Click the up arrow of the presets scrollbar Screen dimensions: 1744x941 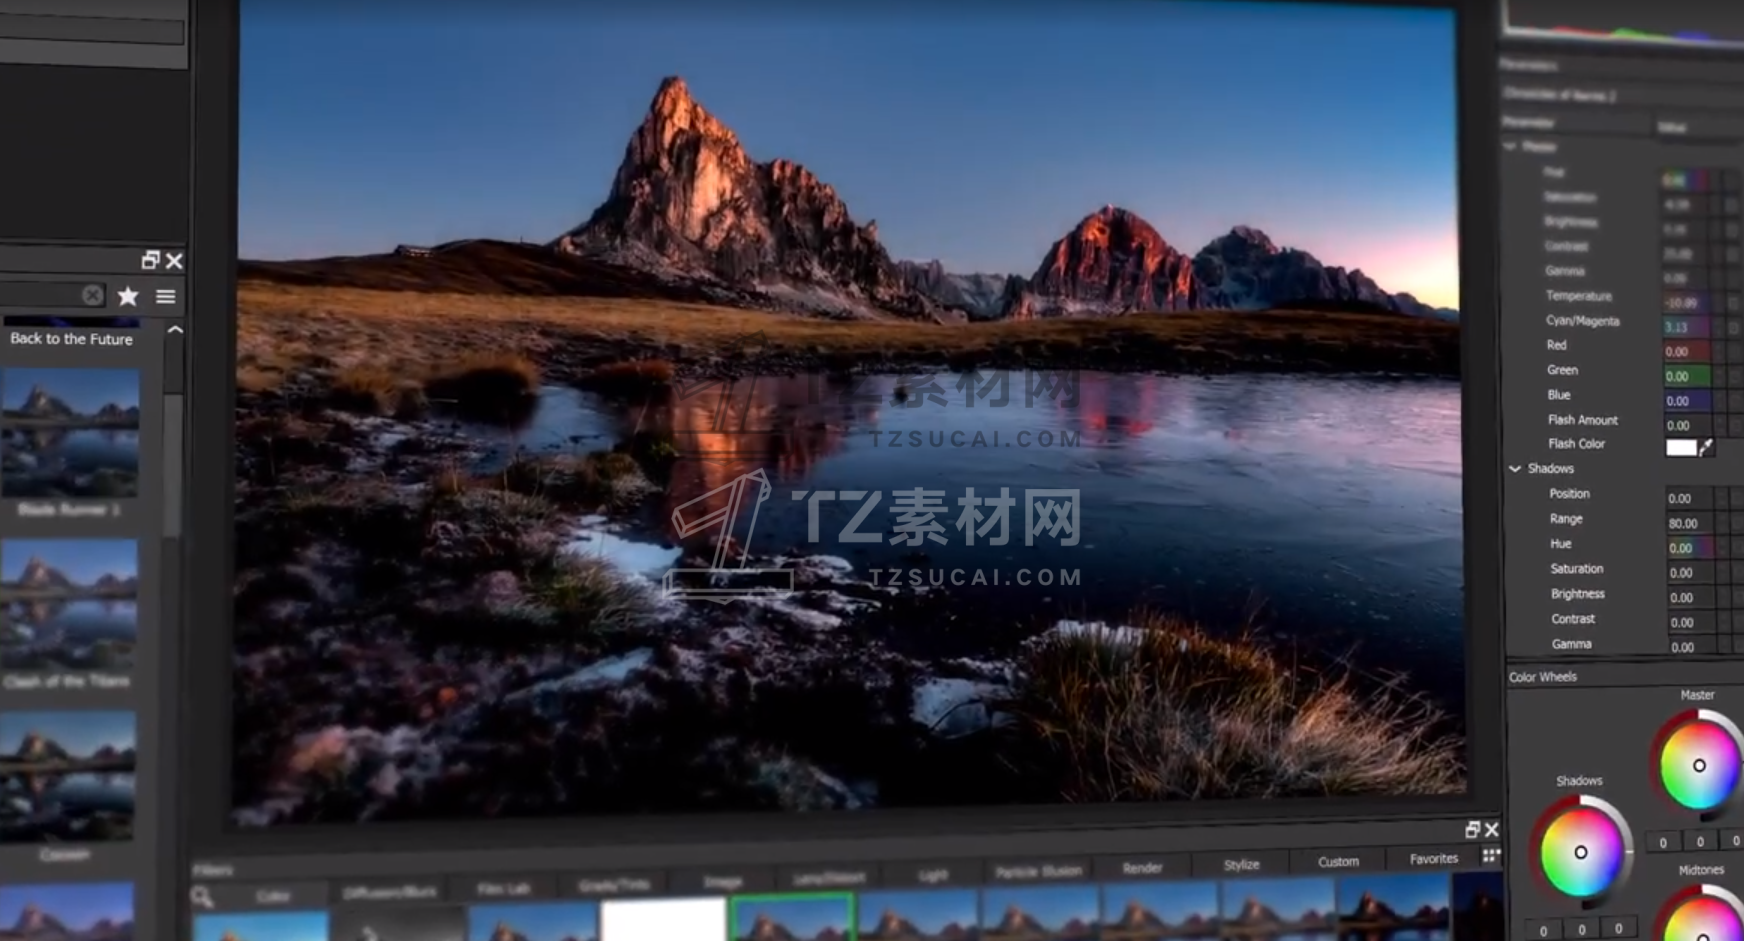175,330
